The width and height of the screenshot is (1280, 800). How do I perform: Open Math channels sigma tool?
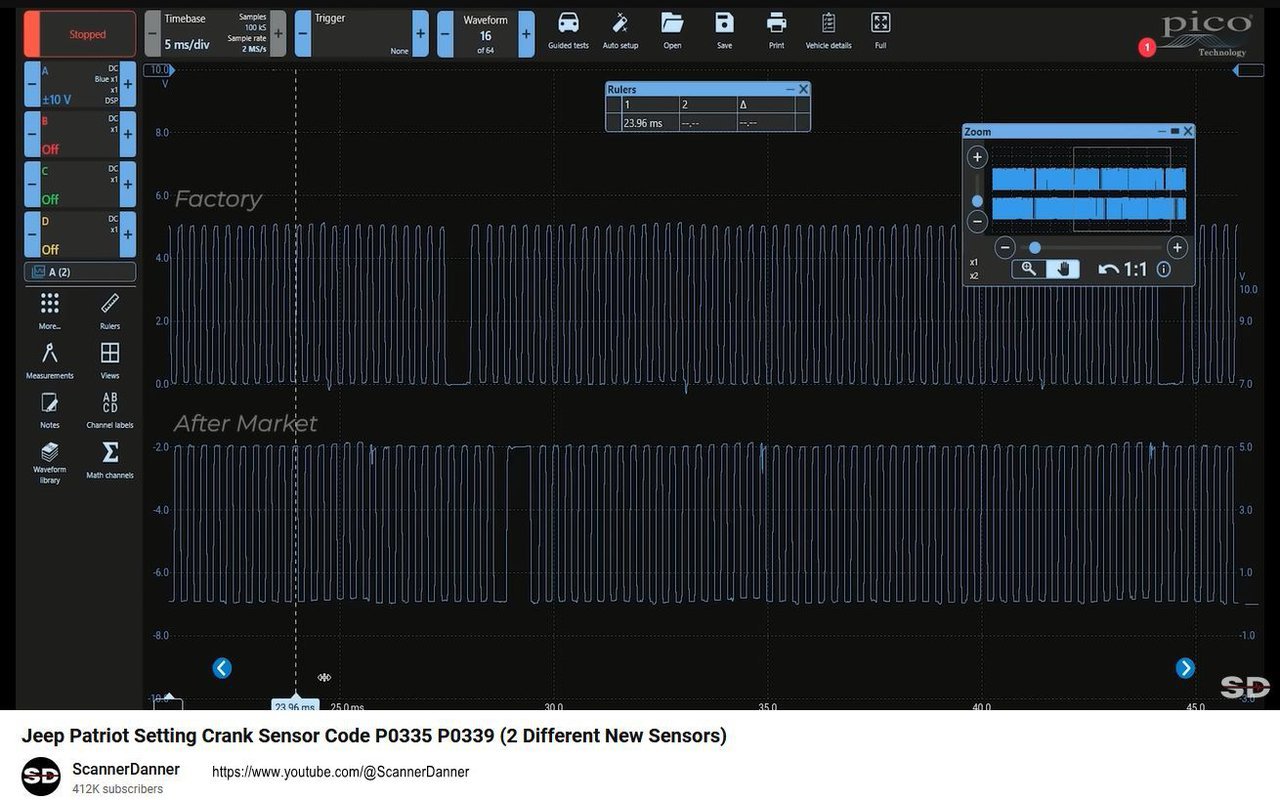(110, 460)
